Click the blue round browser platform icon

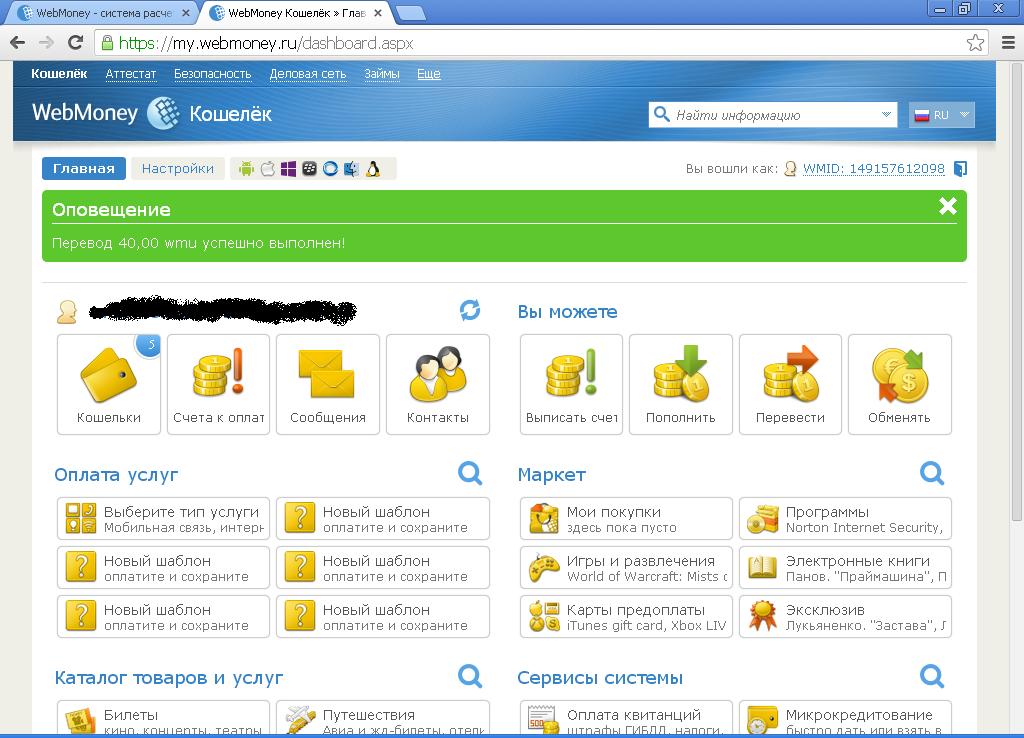tap(330, 169)
